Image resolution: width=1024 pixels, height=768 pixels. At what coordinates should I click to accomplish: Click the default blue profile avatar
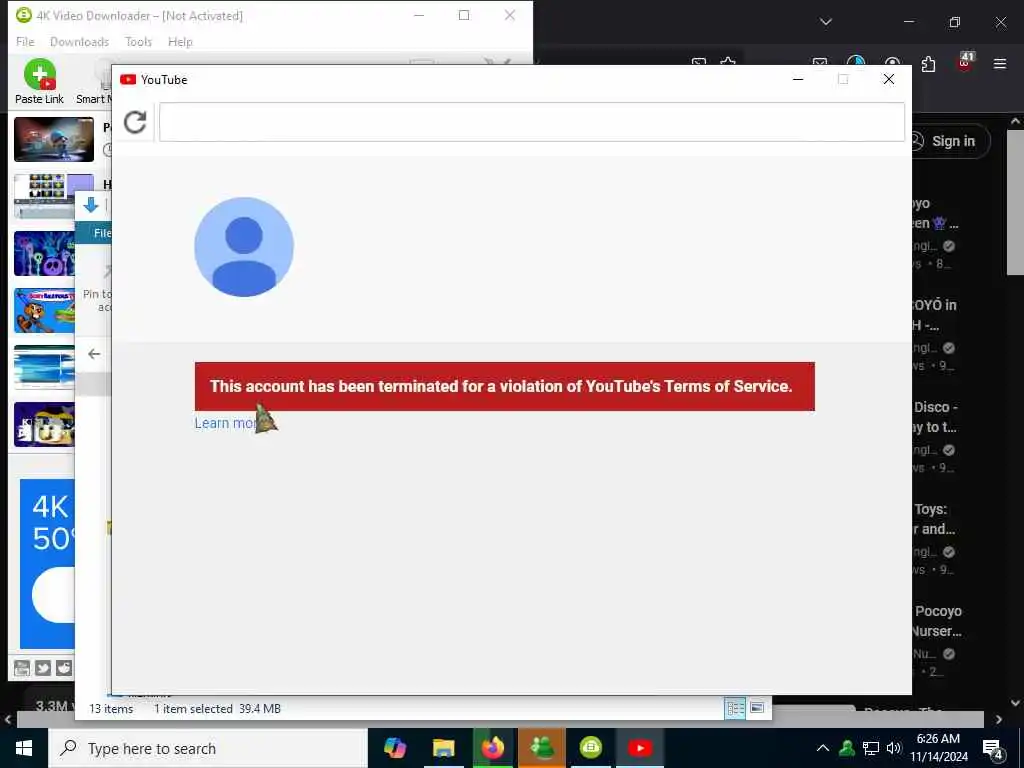click(244, 247)
